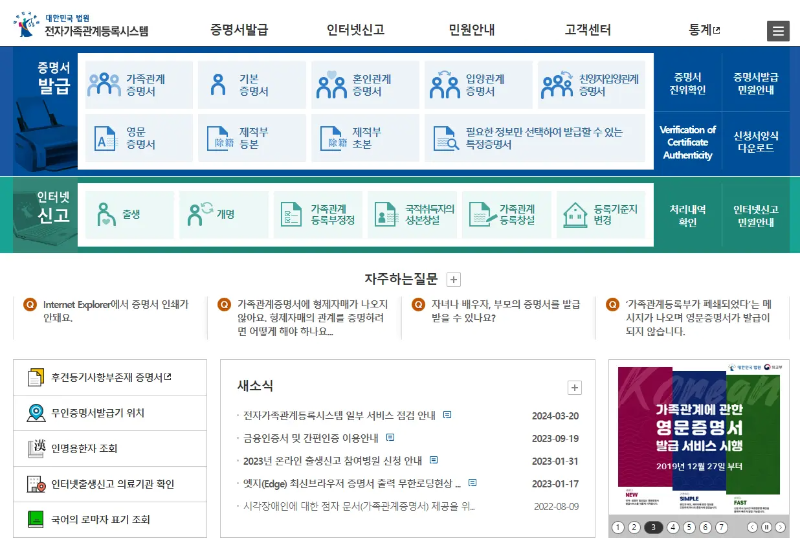Open 2023년 온라인 출생신고 참여병원 notice
Image resolution: width=800 pixels, height=546 pixels.
point(332,461)
